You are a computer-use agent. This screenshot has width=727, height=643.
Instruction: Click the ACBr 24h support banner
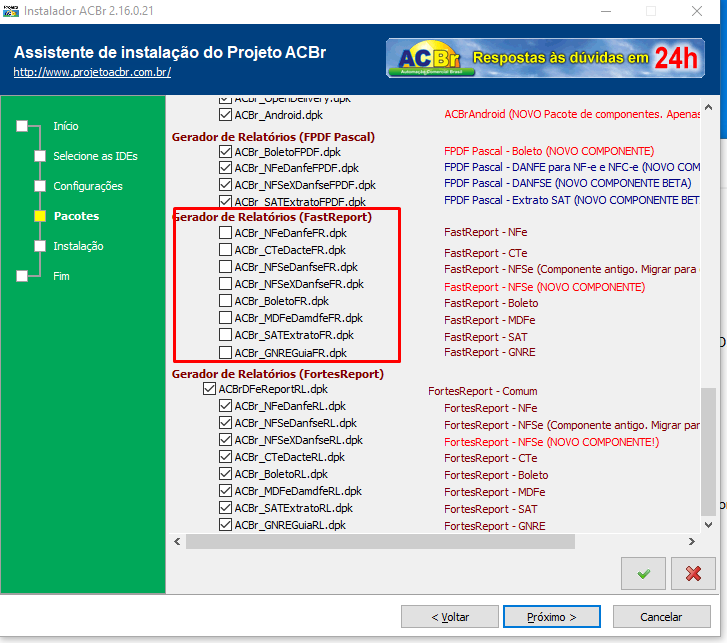(x=545, y=58)
